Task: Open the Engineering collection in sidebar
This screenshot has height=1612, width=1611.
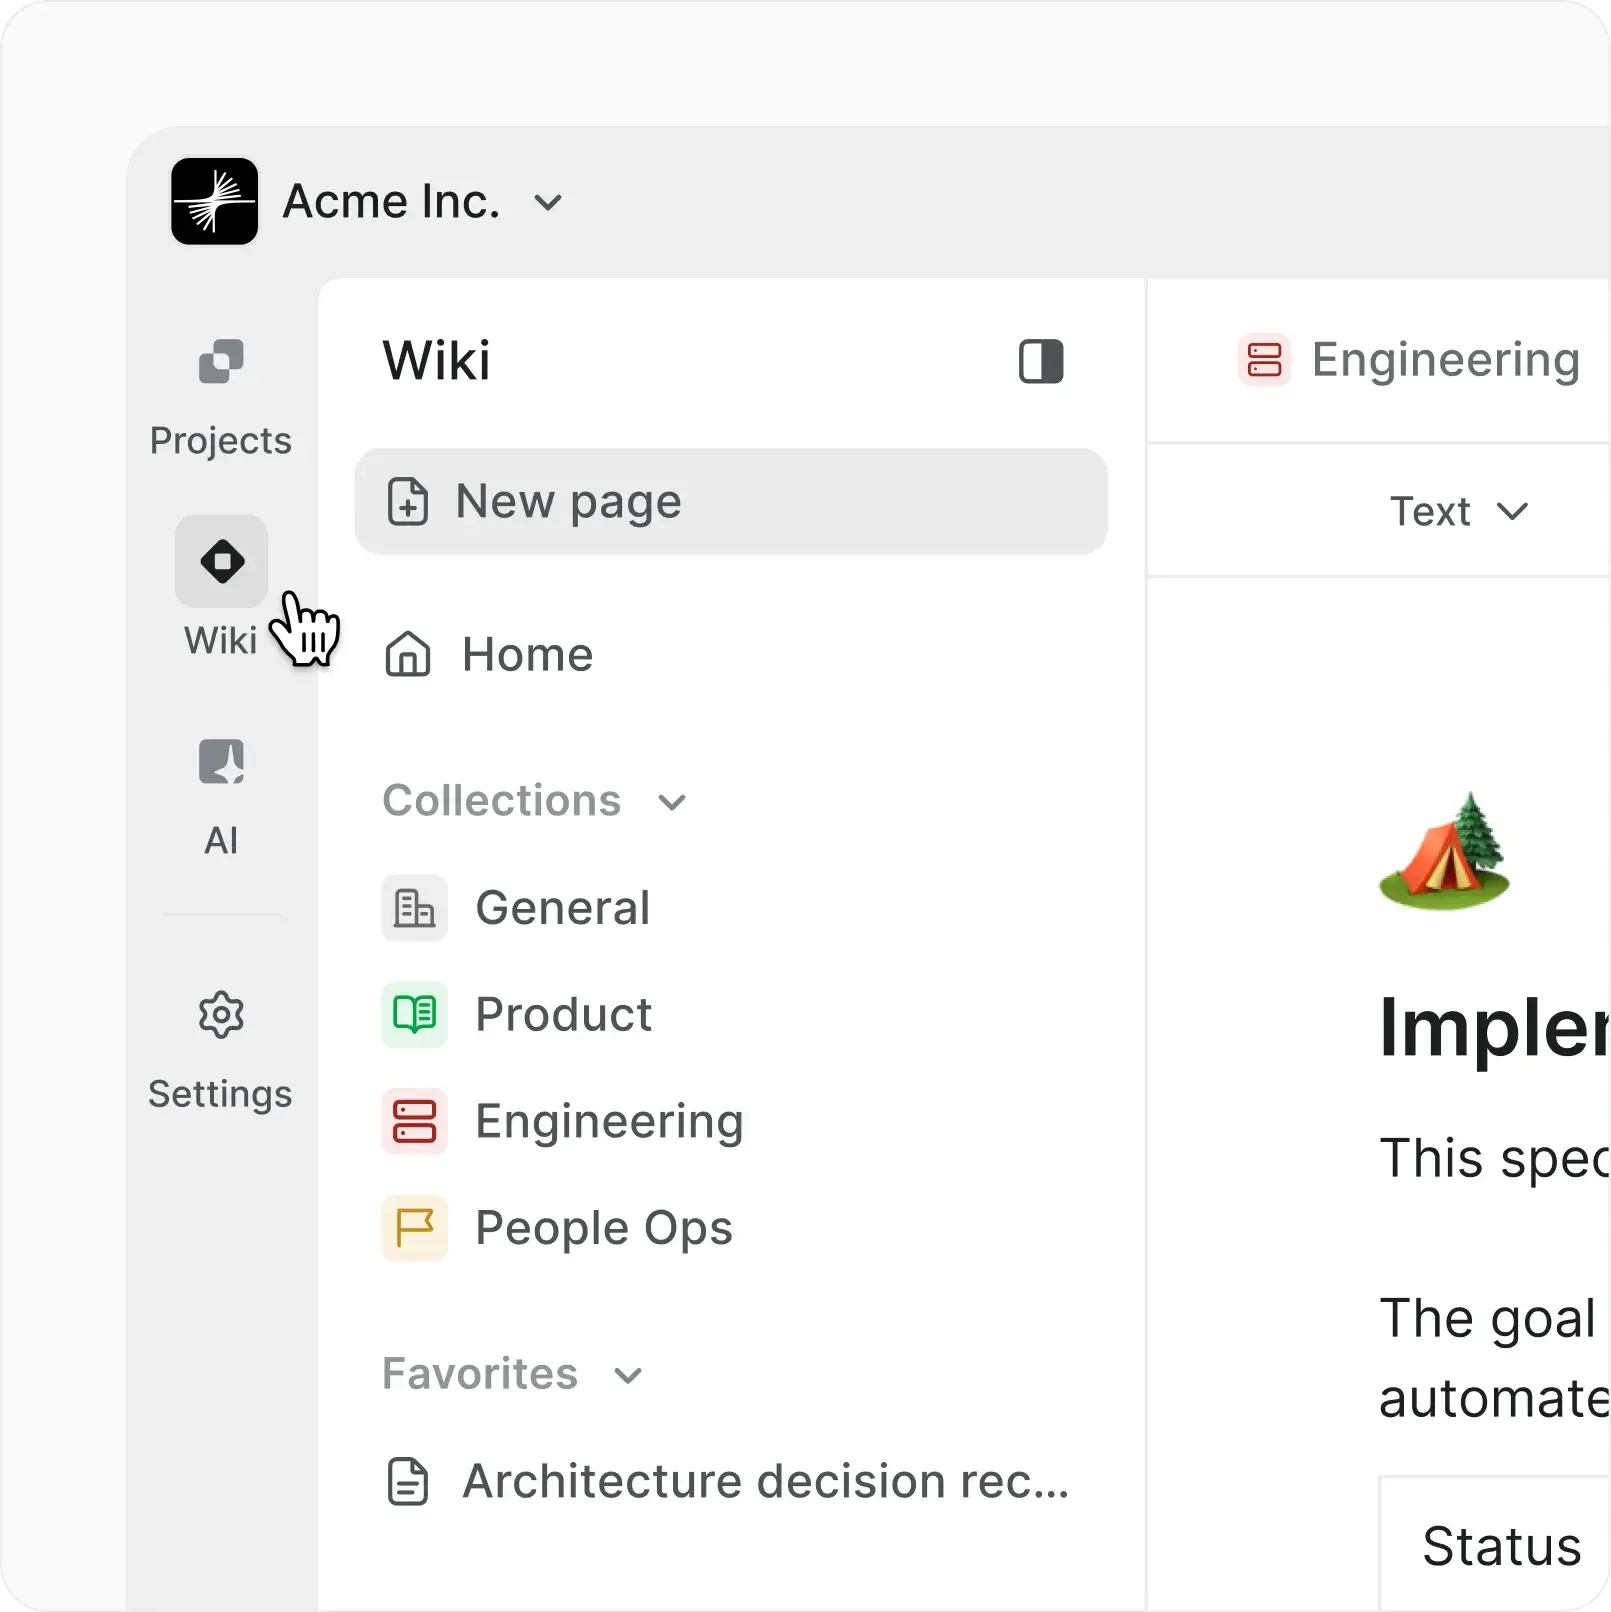Action: click(608, 1122)
